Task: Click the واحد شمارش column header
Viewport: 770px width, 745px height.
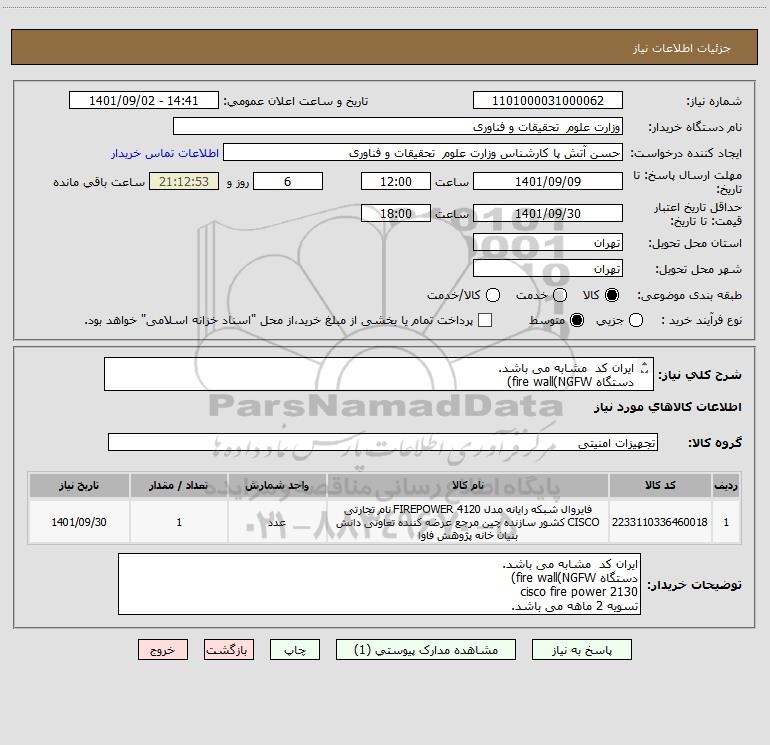Action: (277, 485)
